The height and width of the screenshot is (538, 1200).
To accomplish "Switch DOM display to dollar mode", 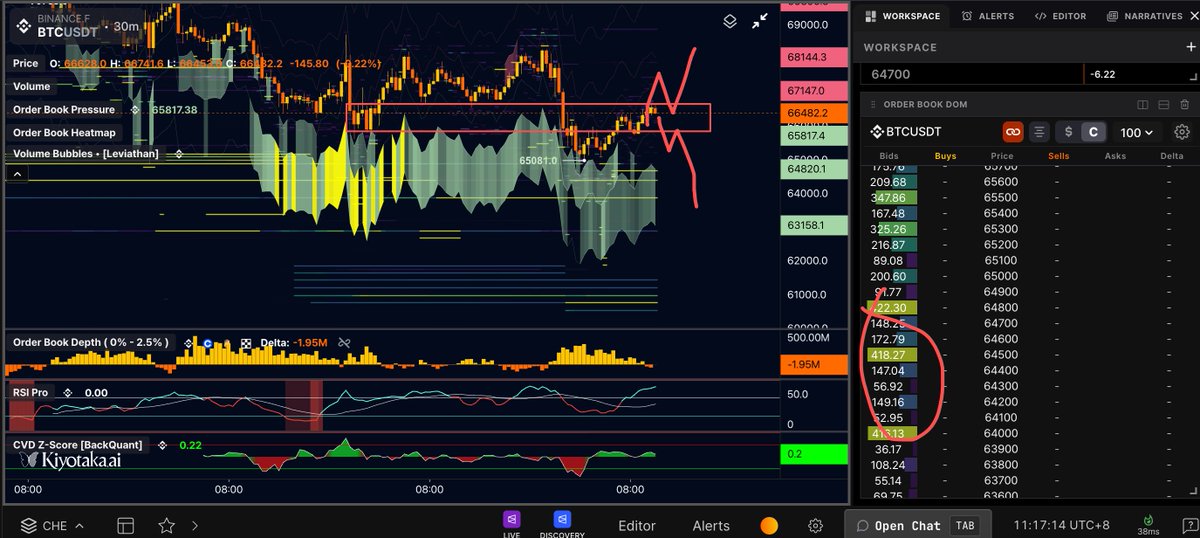I will coord(1068,132).
